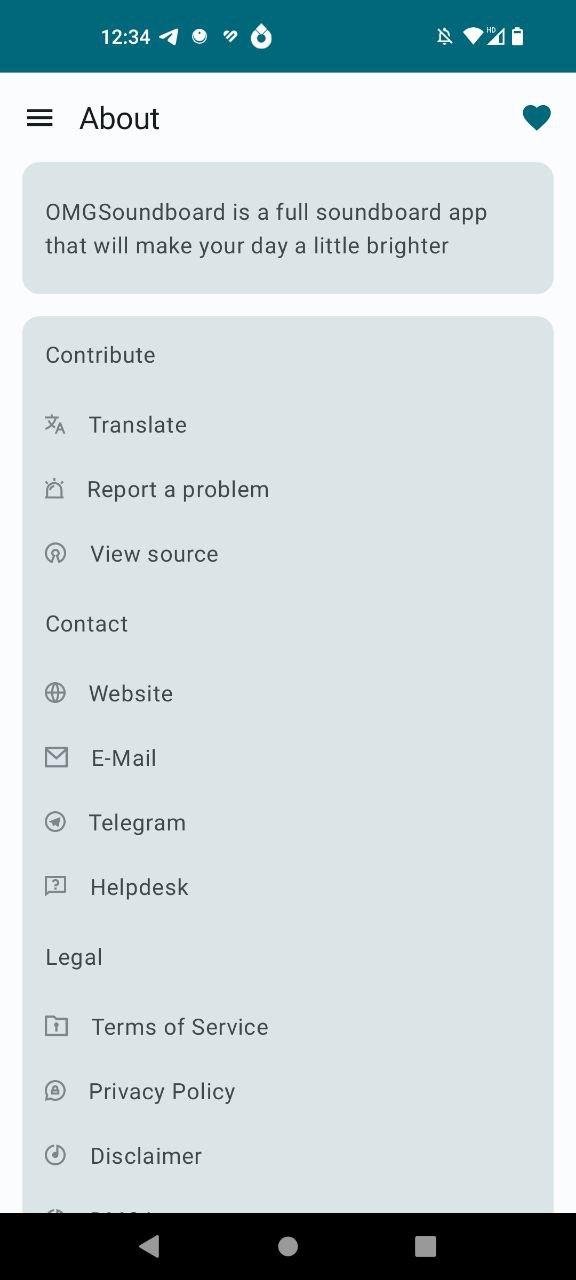This screenshot has height=1280, width=576.
Task: Click the View source icon
Action: coord(55,553)
